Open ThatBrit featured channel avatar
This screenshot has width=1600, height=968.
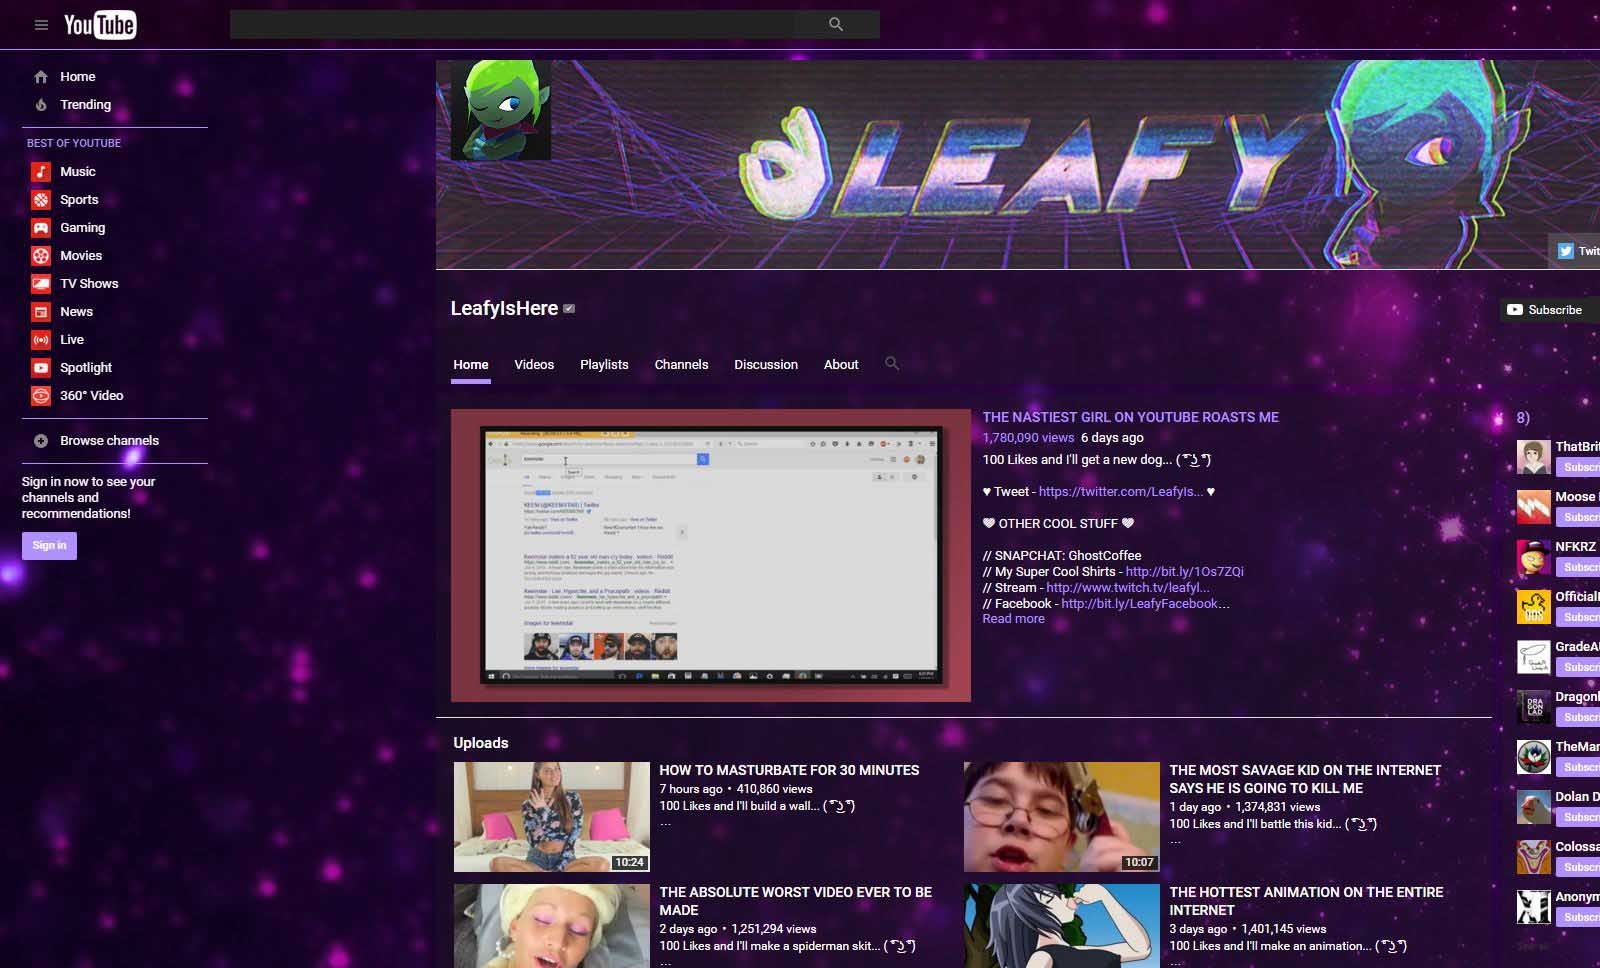click(x=1534, y=457)
